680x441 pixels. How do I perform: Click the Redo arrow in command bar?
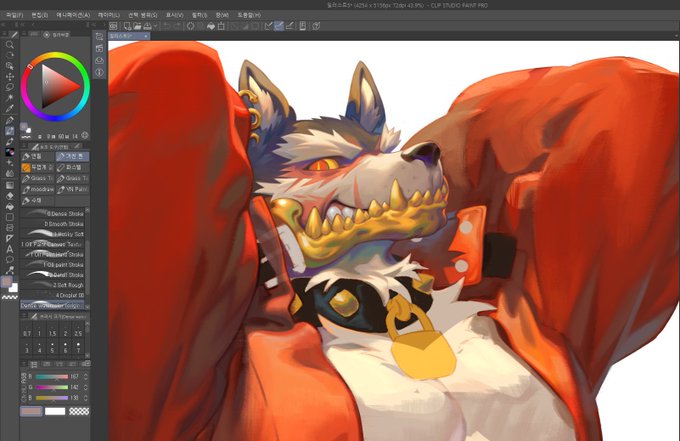tap(177, 26)
